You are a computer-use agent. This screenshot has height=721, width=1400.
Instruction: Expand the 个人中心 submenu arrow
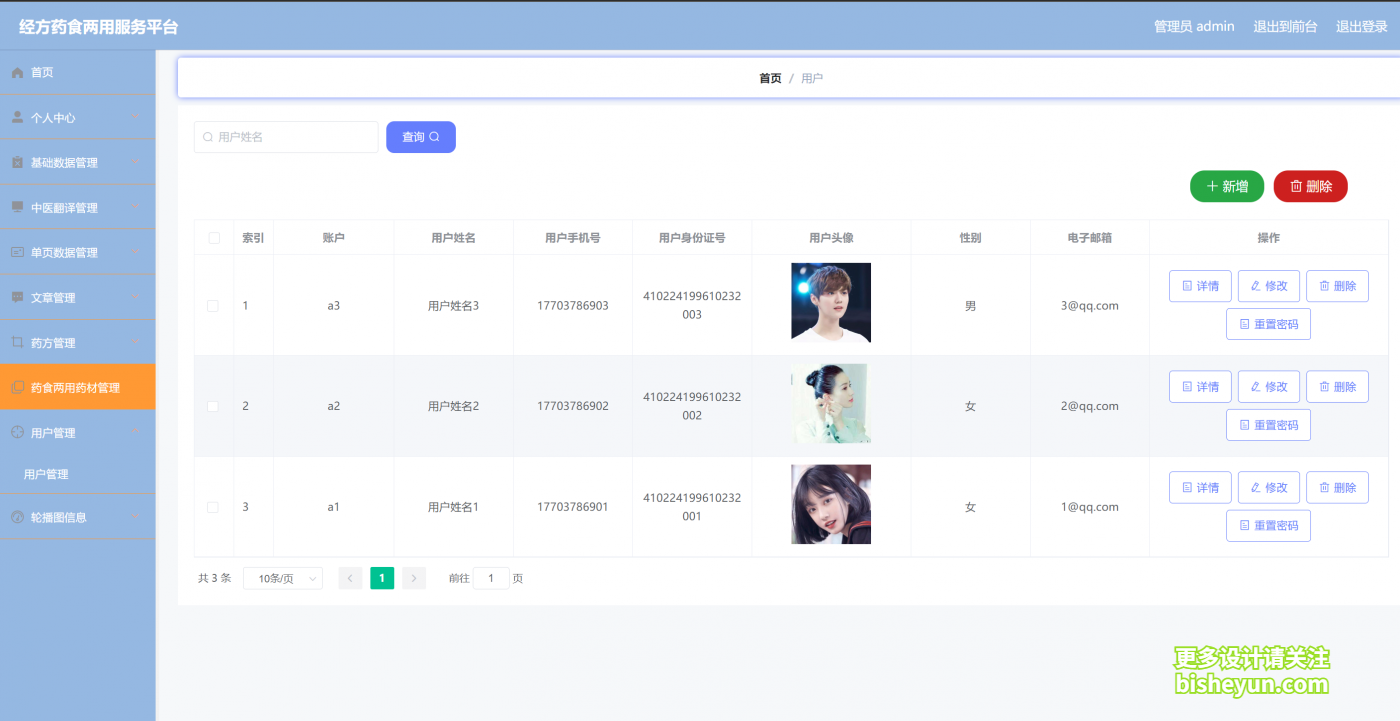pyautogui.click(x=135, y=117)
